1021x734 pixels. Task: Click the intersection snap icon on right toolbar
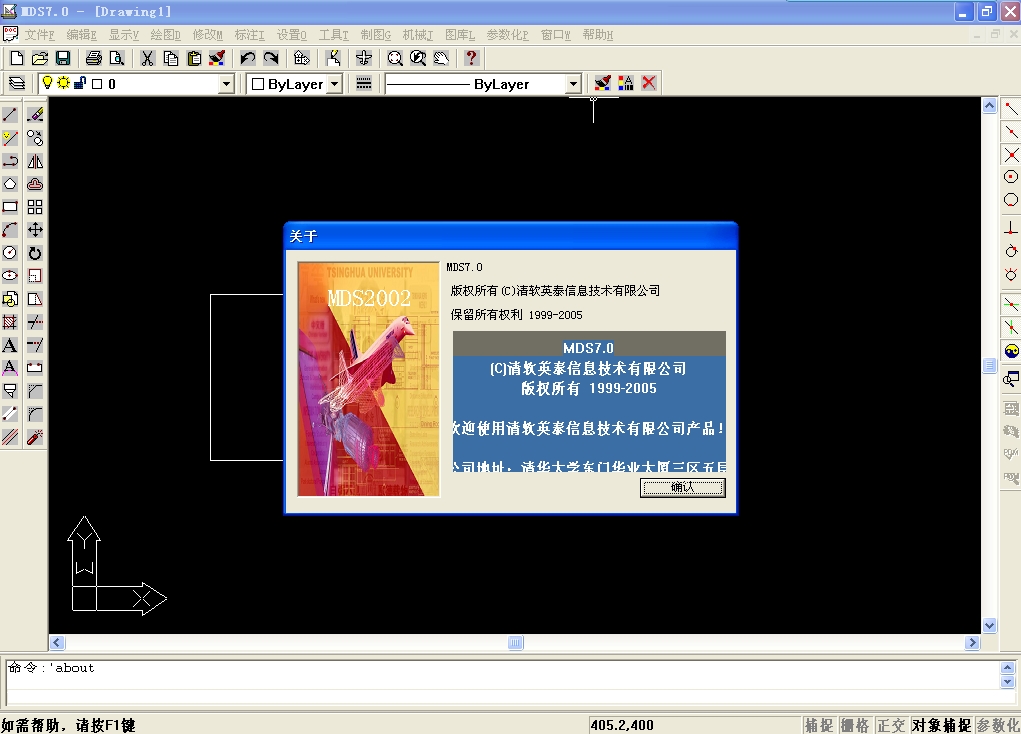(x=1011, y=154)
